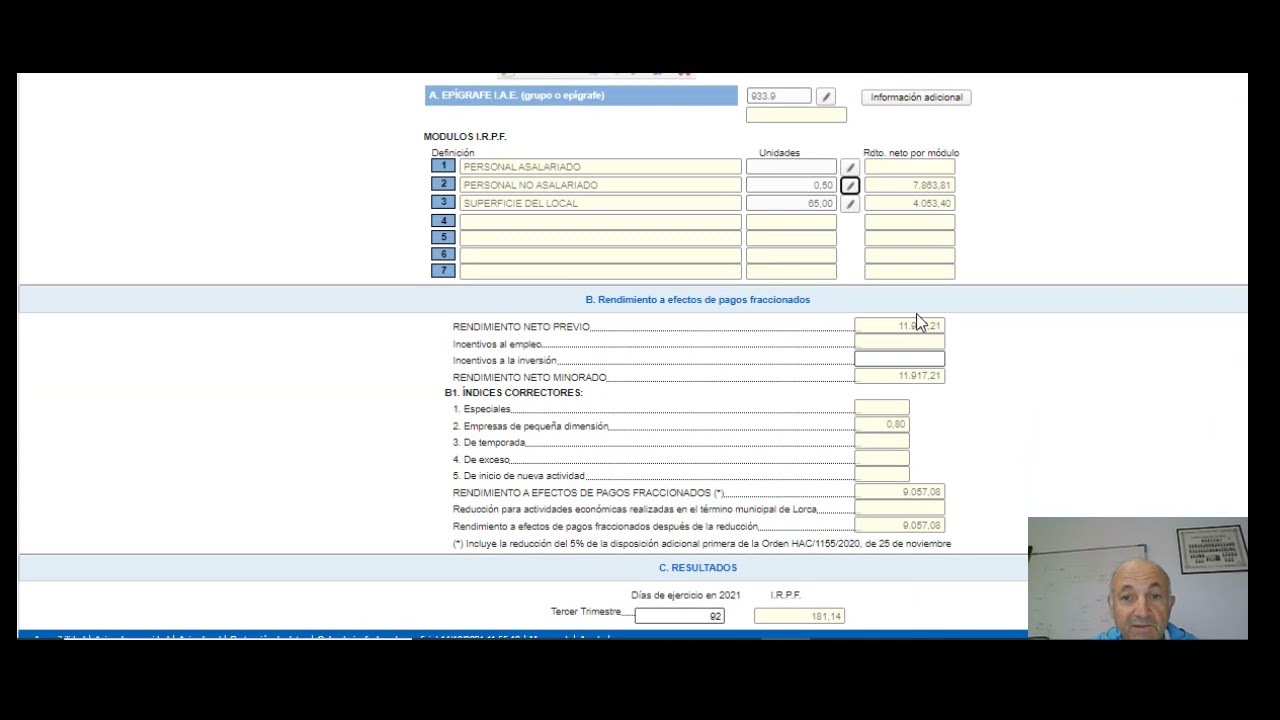
Task: Click the Unidades field of module row 6
Action: point(791,255)
